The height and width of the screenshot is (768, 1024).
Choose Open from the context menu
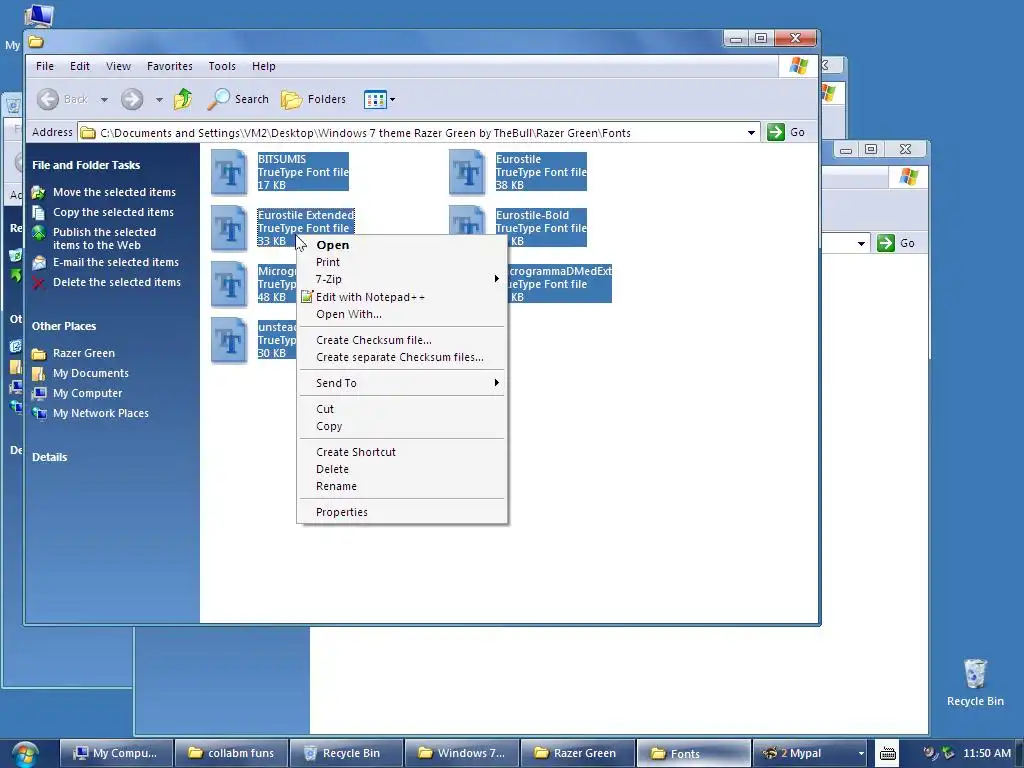(x=402, y=245)
